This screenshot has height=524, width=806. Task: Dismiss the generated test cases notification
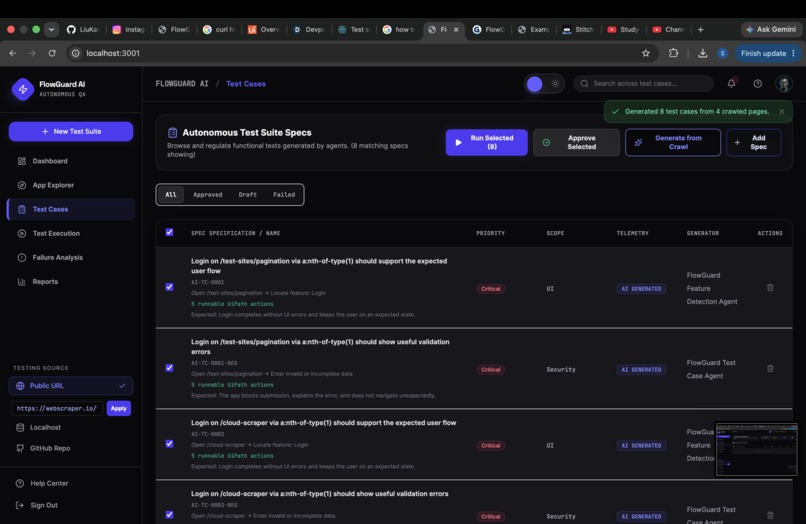click(x=781, y=112)
